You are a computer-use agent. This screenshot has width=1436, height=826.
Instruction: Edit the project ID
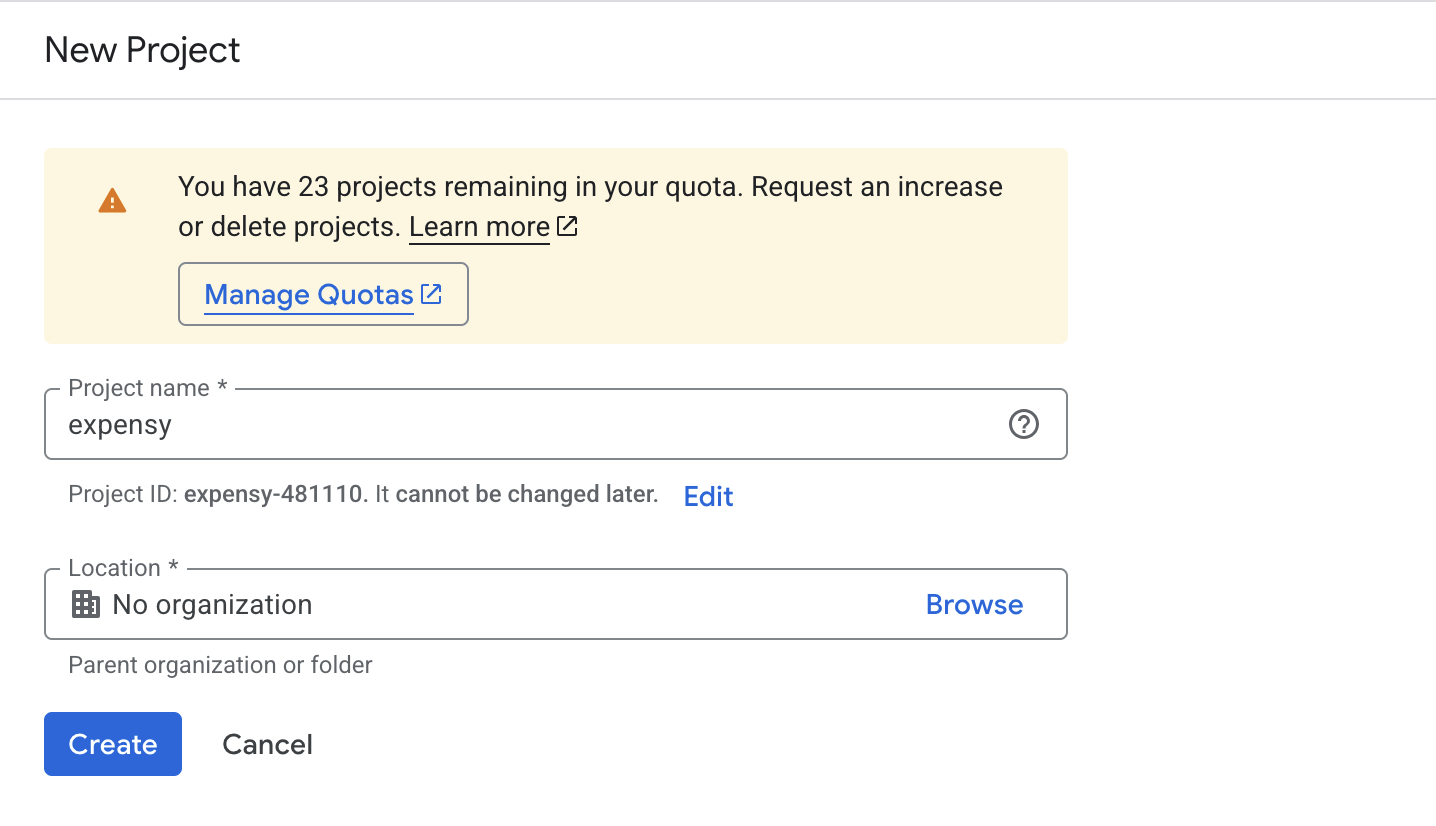point(708,496)
